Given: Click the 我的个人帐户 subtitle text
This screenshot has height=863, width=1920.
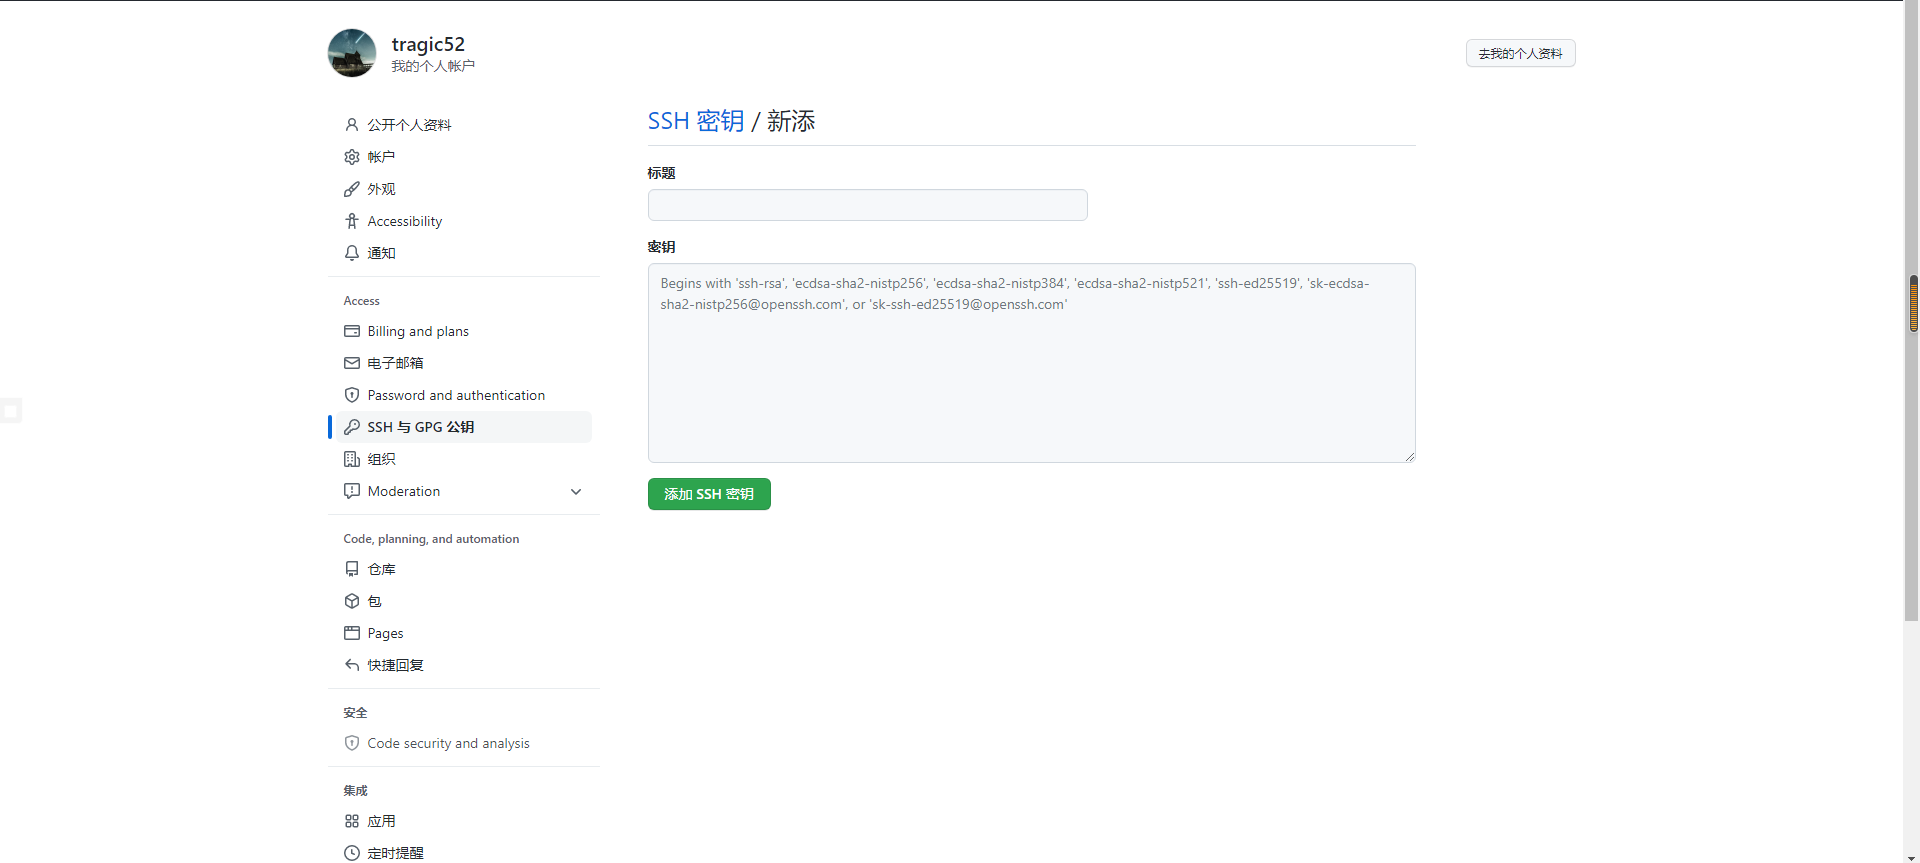Looking at the screenshot, I should [433, 66].
